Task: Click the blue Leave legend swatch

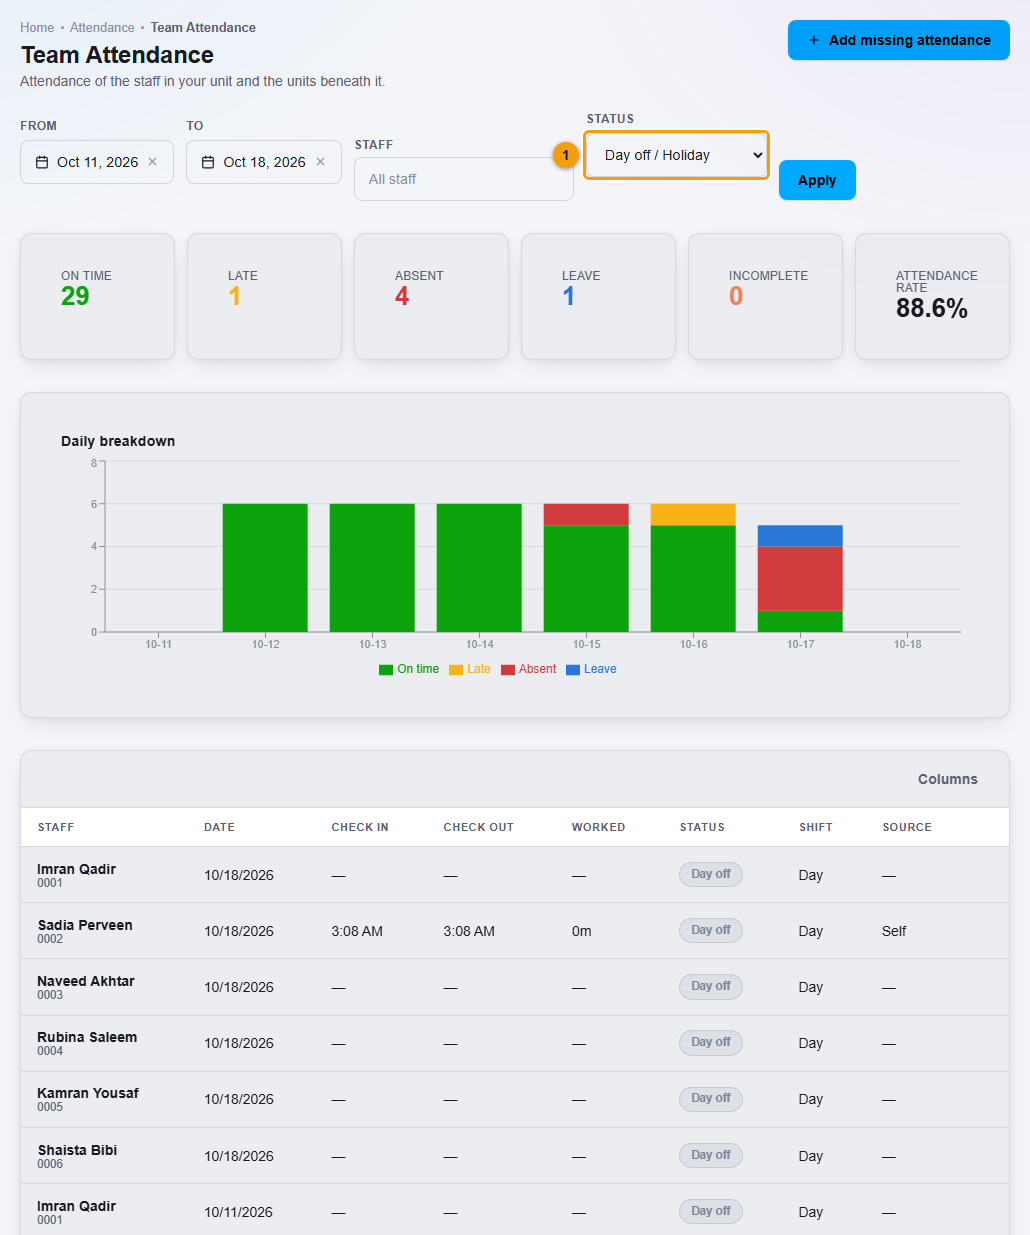Action: coord(573,670)
